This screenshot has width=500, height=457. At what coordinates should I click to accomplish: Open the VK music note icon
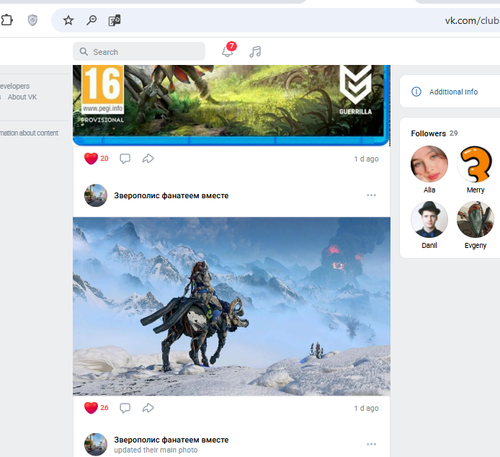(255, 52)
